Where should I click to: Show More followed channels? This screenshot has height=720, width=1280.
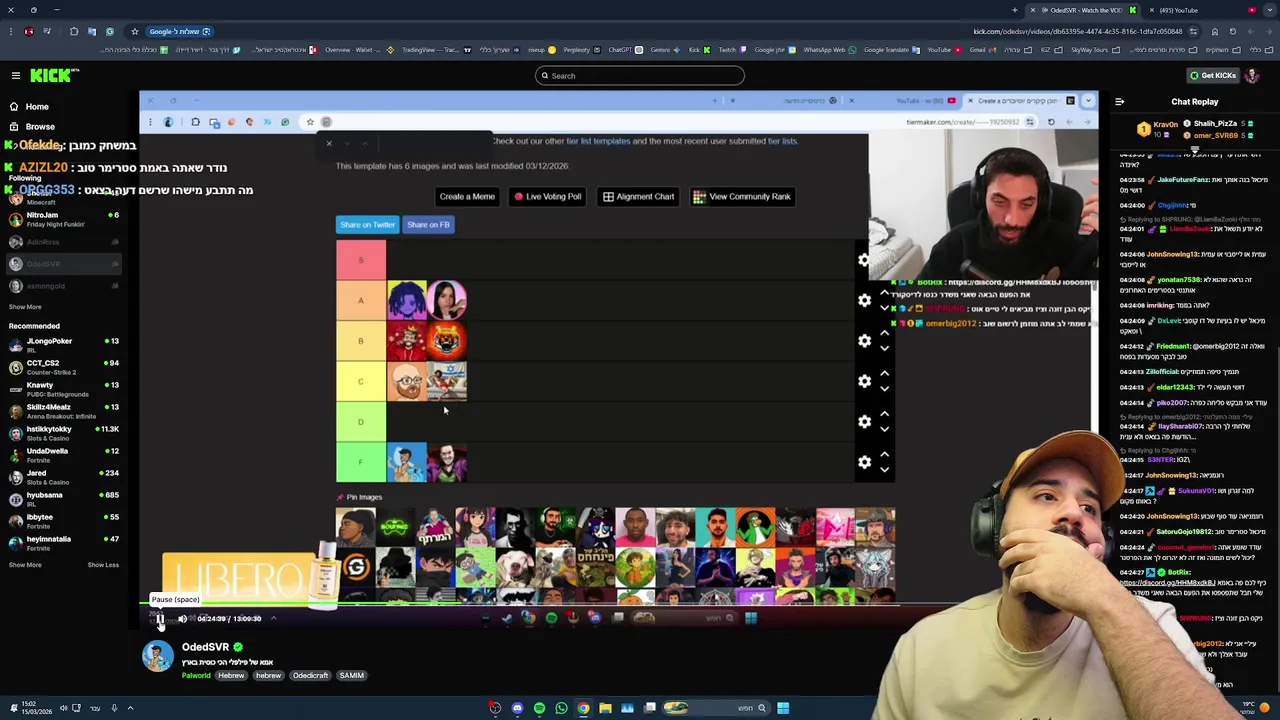pos(25,307)
